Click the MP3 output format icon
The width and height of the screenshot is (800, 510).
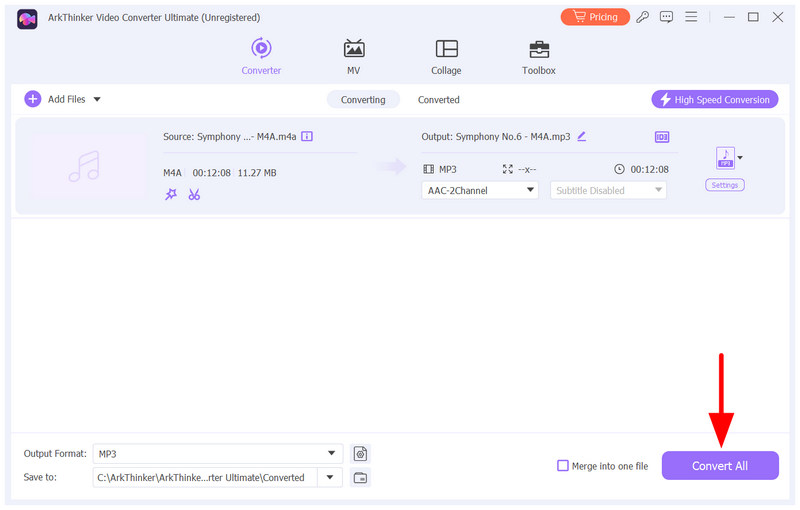click(x=726, y=158)
